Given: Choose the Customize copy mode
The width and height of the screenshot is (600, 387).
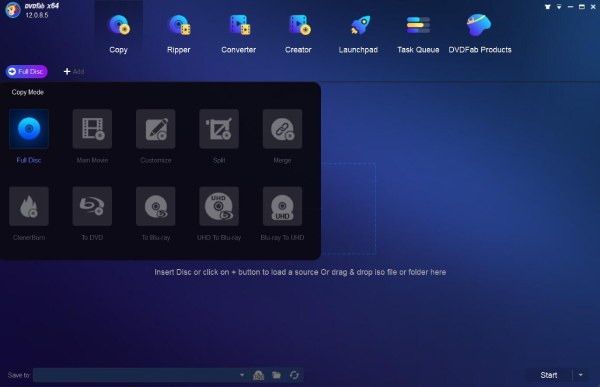Looking at the screenshot, I should click(x=156, y=129).
